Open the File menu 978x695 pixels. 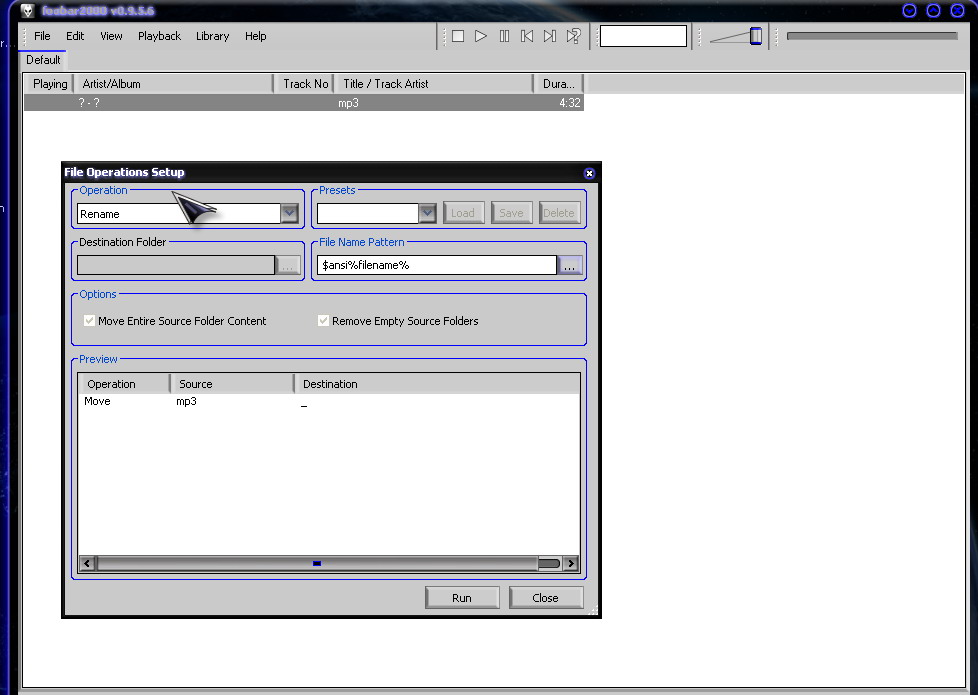pos(42,36)
